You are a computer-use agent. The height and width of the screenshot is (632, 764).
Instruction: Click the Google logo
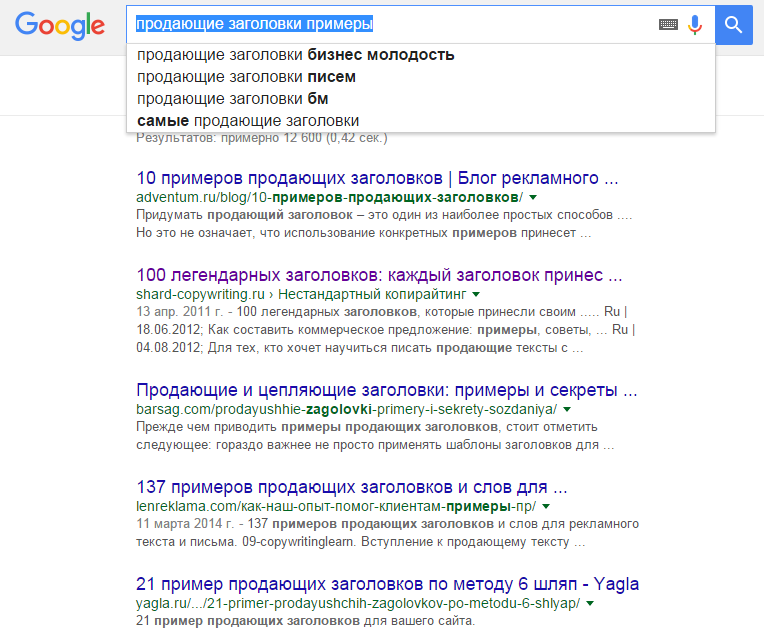[59, 26]
